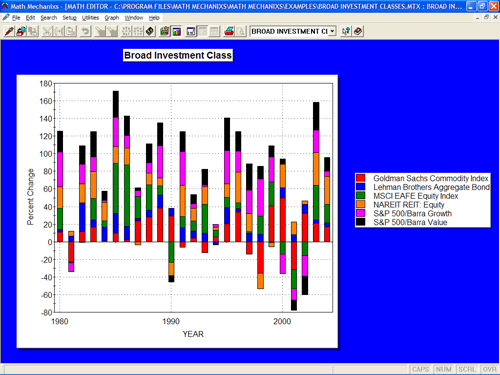This screenshot has height=375, width=500.
Task: Click the Goldman Sachs red legend swatch
Action: [x=360, y=178]
